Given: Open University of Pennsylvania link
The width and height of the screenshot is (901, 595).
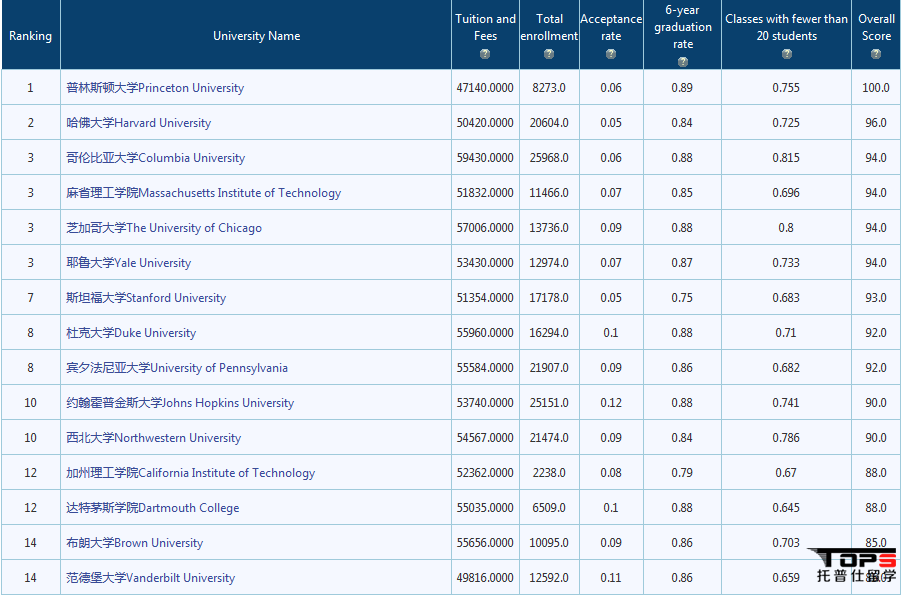Looking at the screenshot, I should 177,368.
